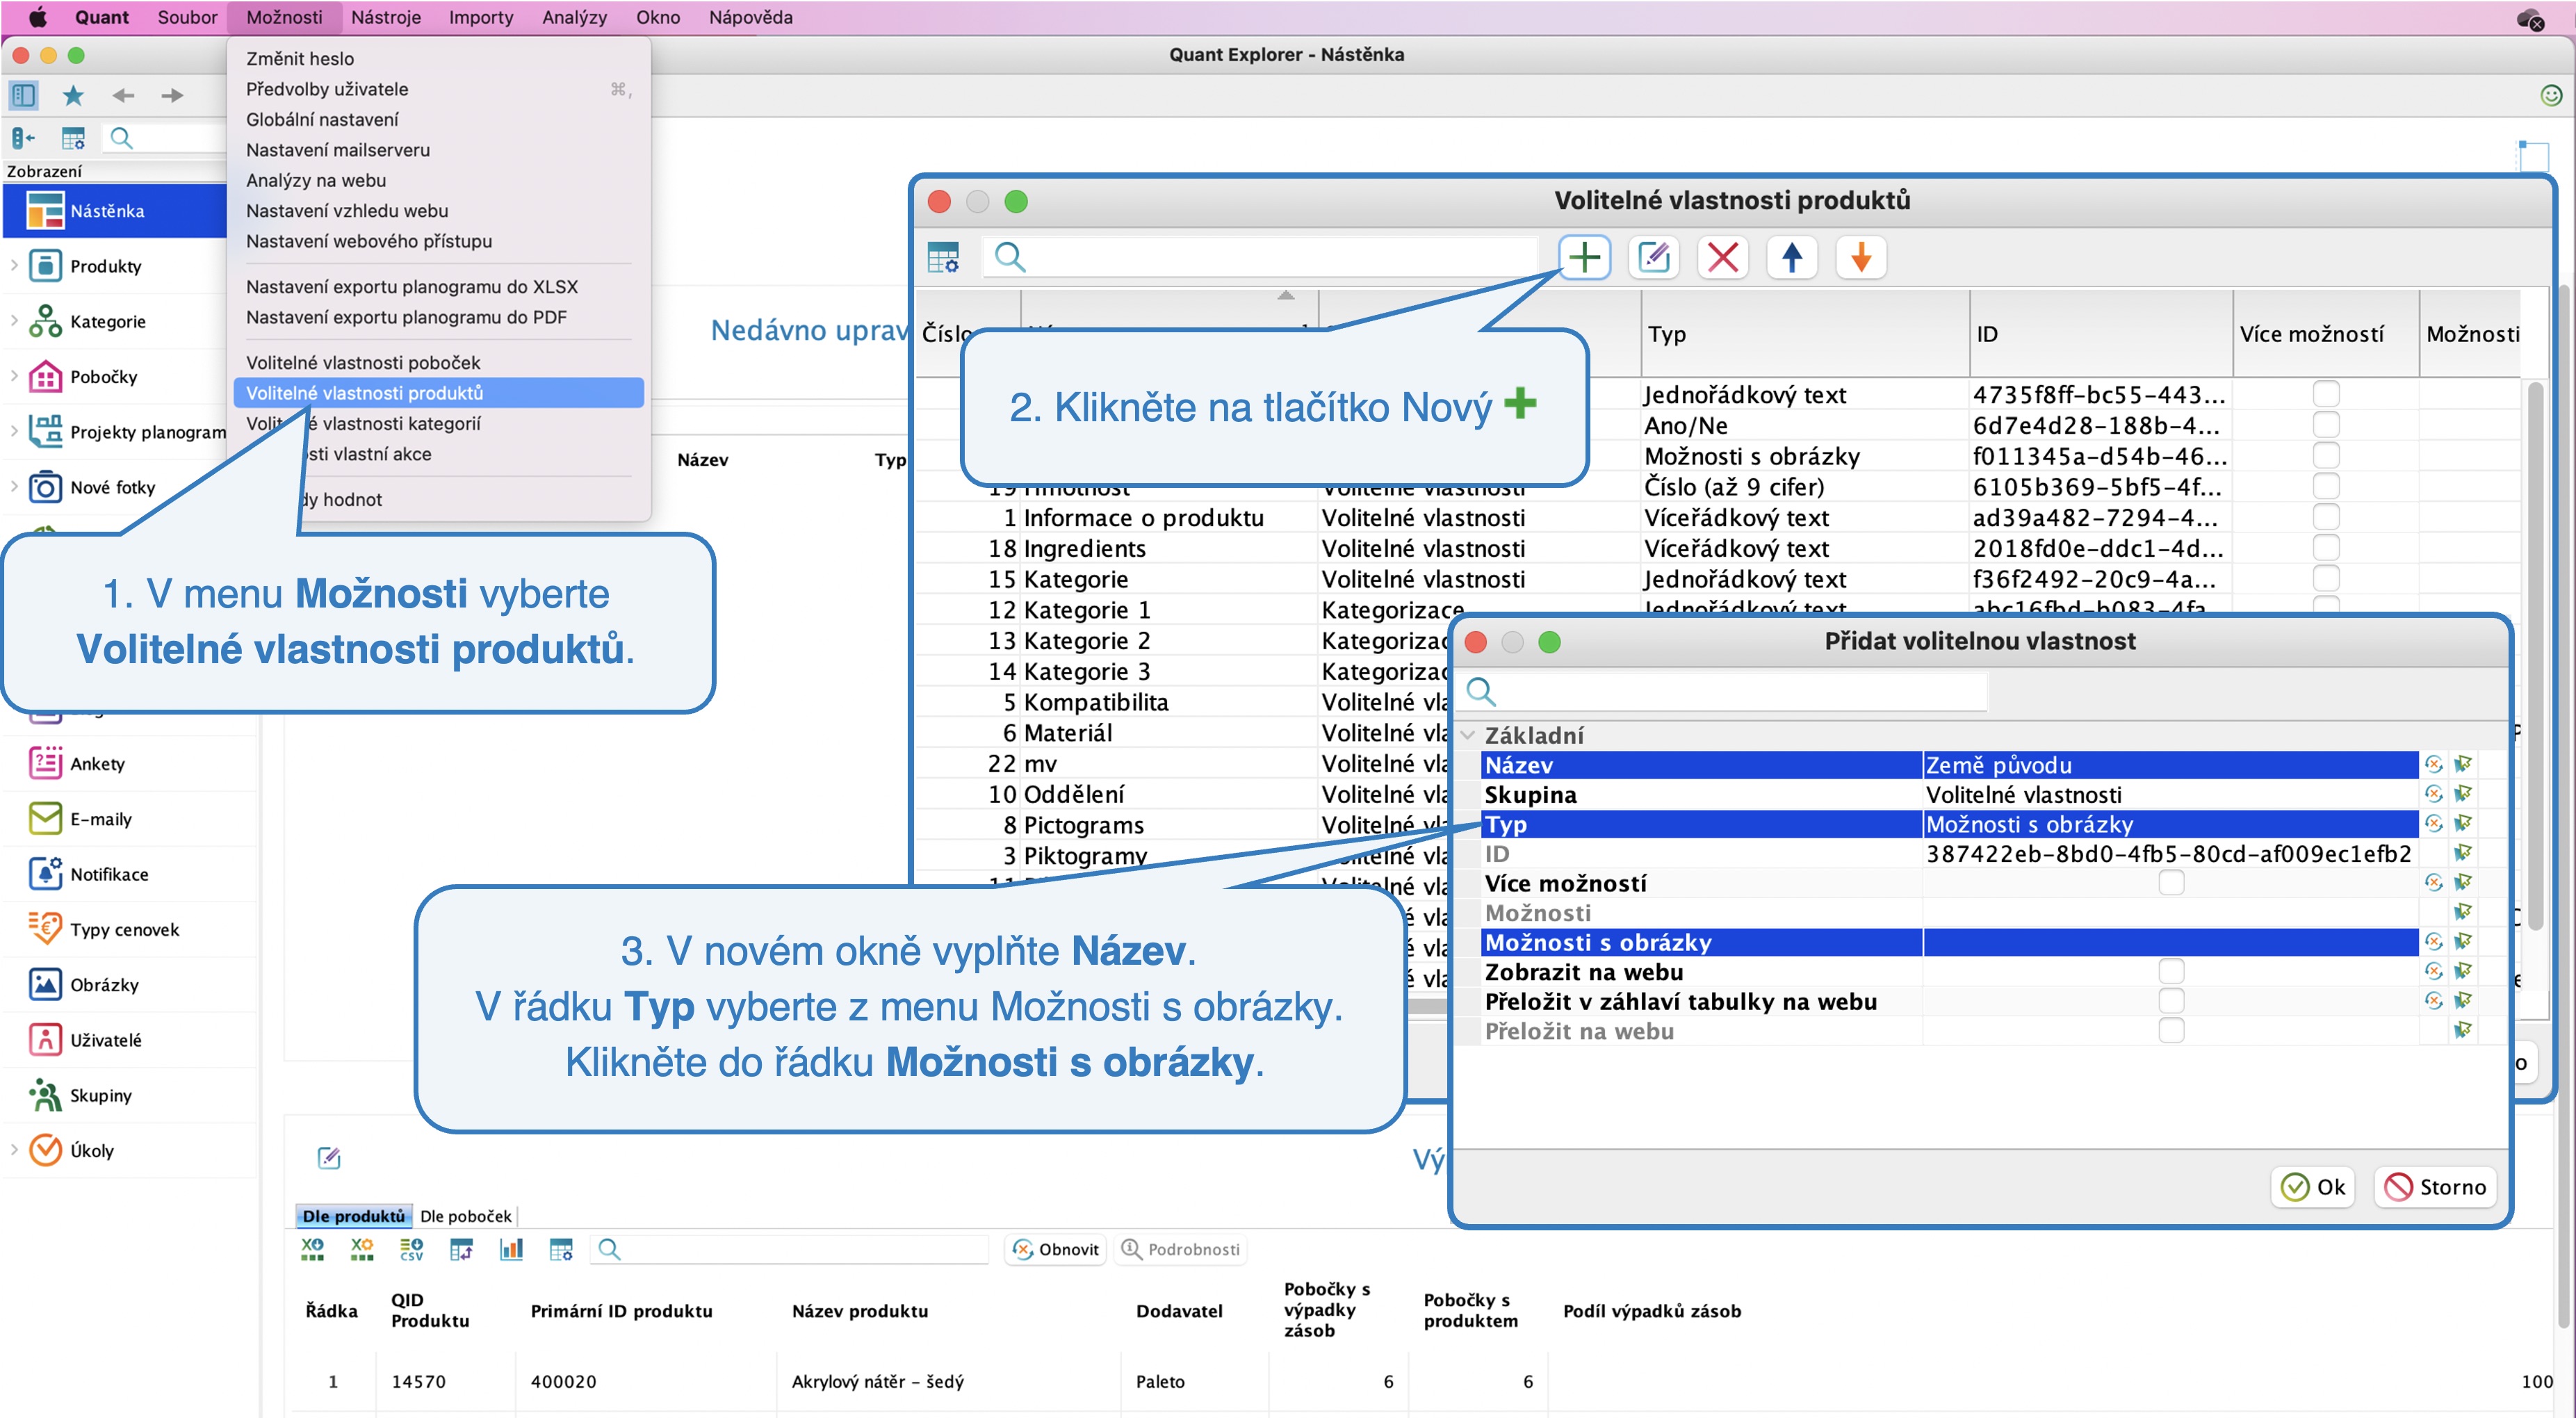The width and height of the screenshot is (2576, 1418).
Task: Click the red delete X icon
Action: click(x=1723, y=258)
